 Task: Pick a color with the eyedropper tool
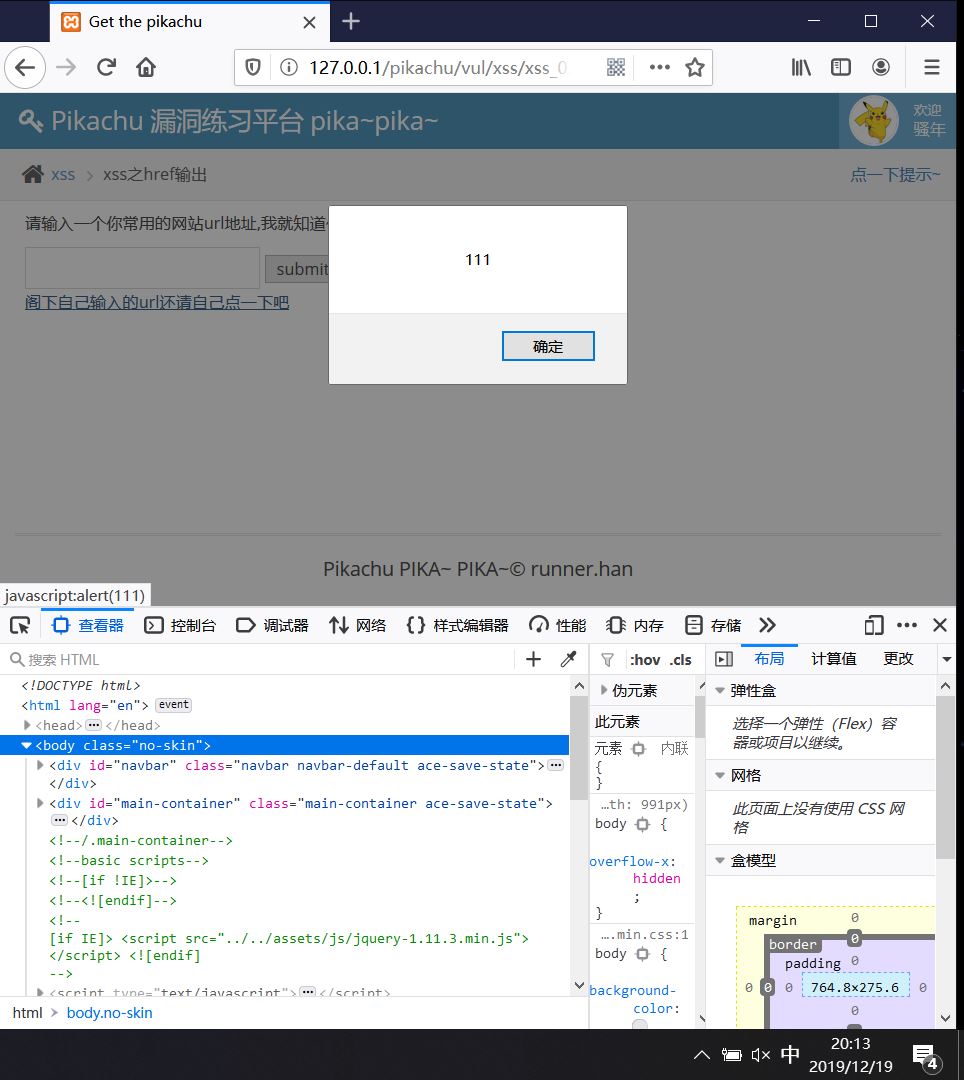click(x=569, y=660)
